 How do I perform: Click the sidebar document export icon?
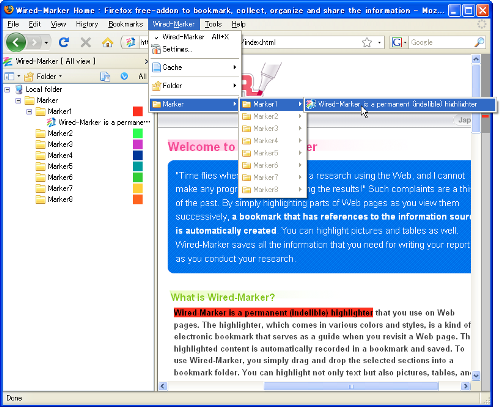click(x=105, y=76)
